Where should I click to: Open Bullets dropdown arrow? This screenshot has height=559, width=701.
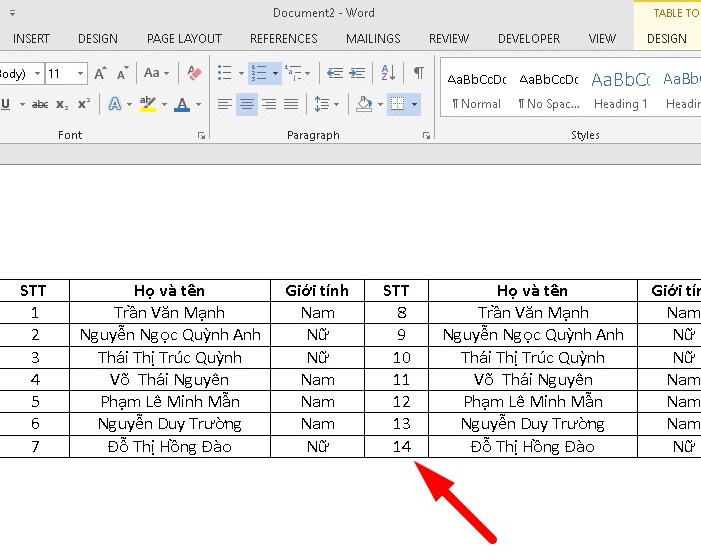(x=241, y=73)
